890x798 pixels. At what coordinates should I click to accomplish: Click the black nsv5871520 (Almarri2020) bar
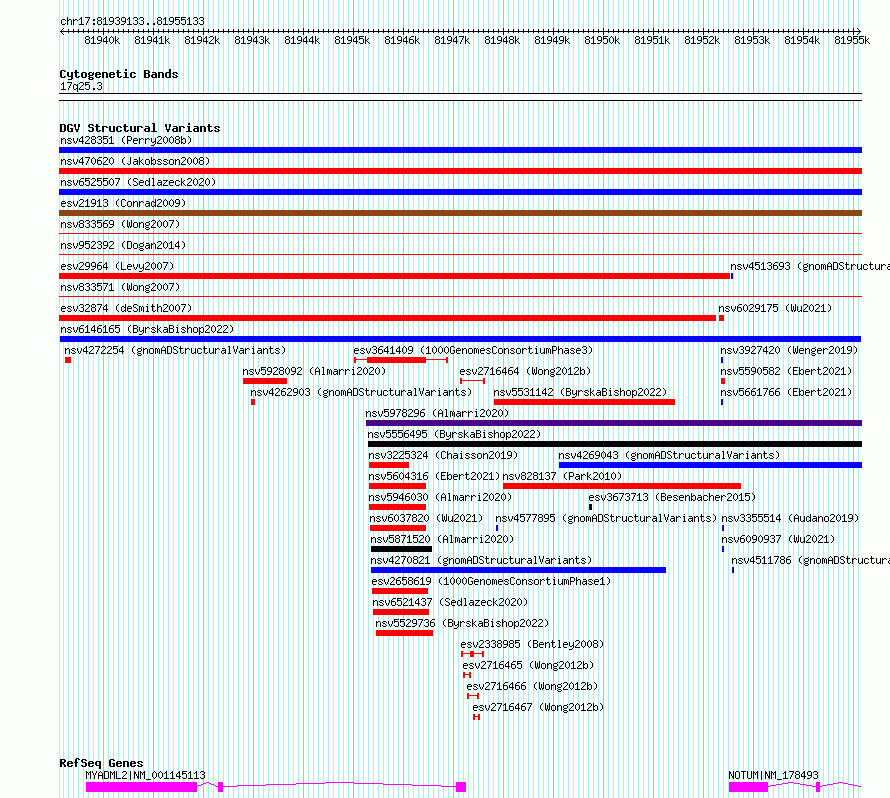click(x=401, y=549)
